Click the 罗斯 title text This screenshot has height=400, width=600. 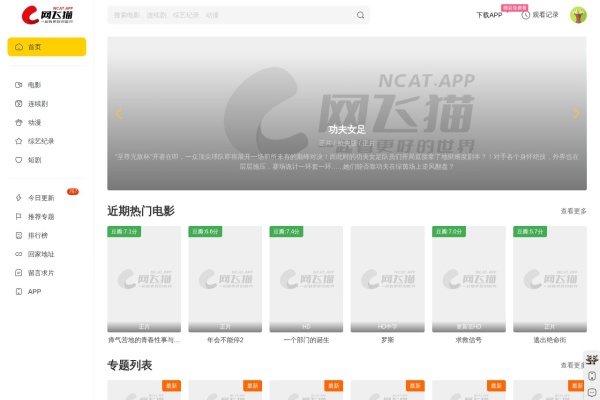point(388,340)
